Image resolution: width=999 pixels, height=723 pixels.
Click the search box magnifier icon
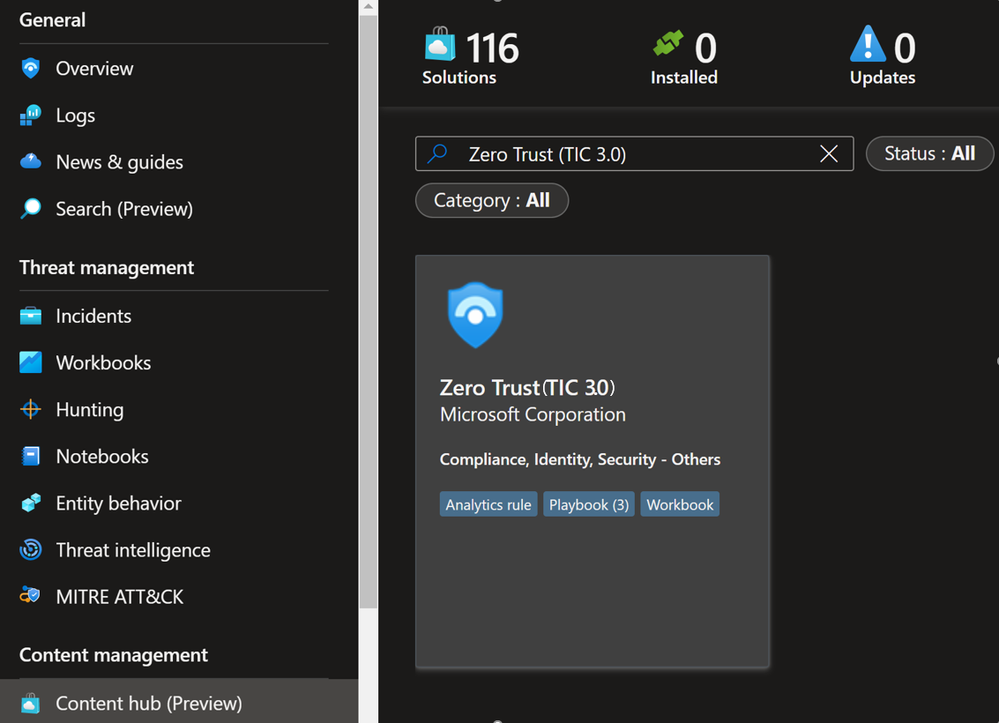(438, 154)
